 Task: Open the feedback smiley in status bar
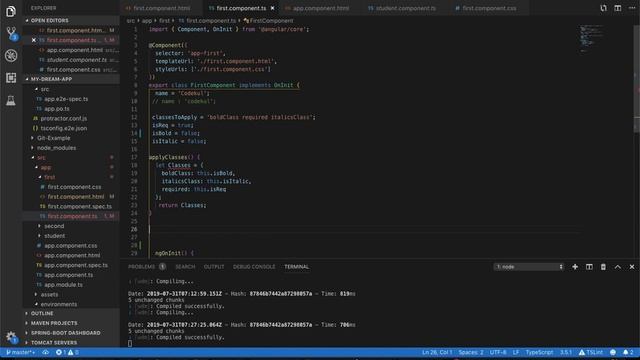point(613,352)
